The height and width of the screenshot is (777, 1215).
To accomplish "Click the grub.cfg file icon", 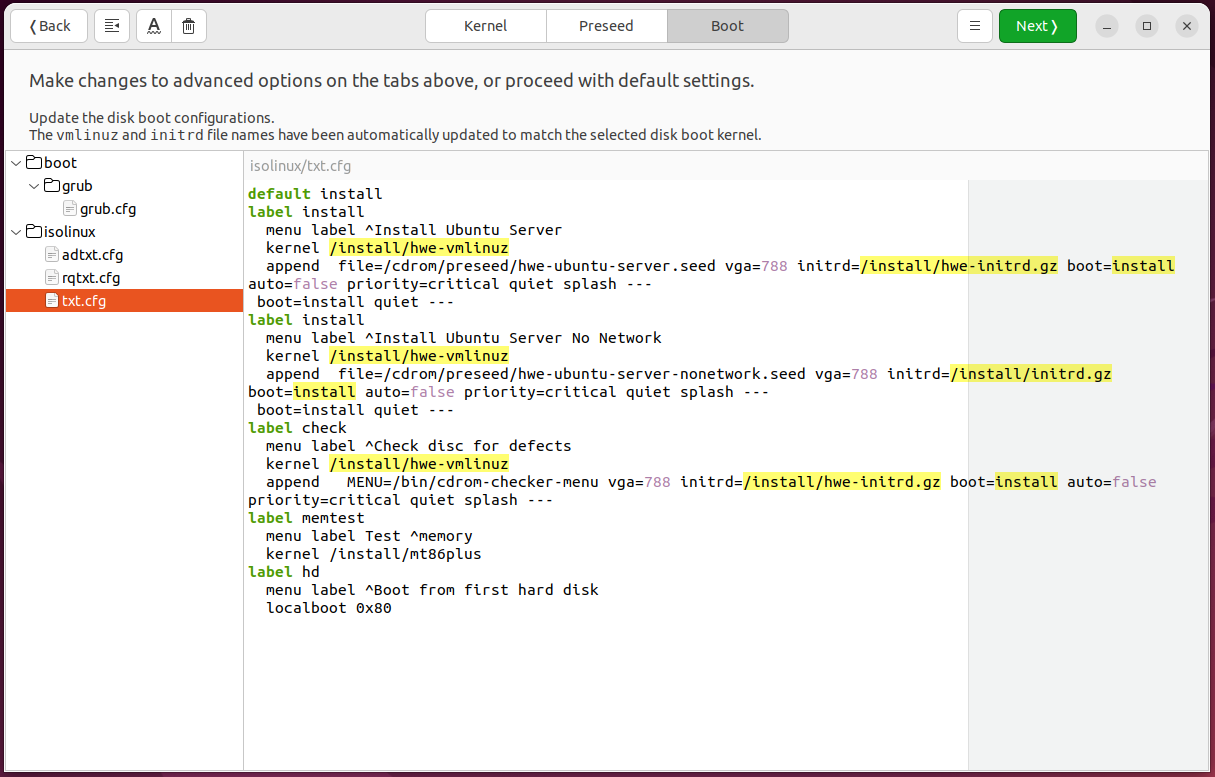I will 69,208.
